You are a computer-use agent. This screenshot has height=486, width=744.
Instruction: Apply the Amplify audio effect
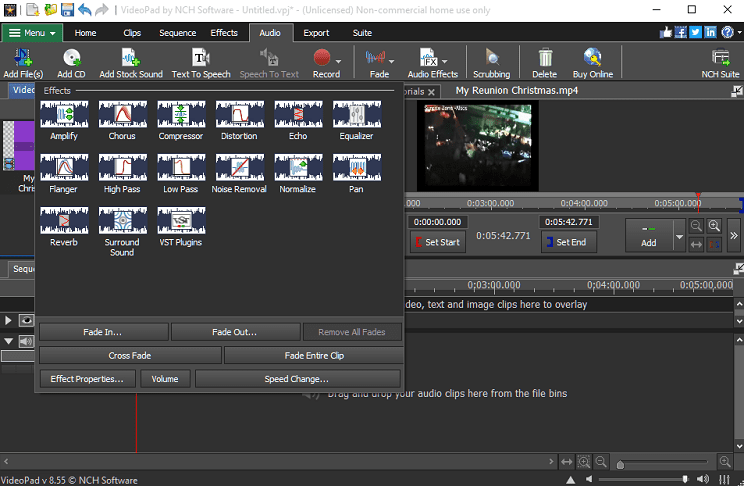[64, 121]
